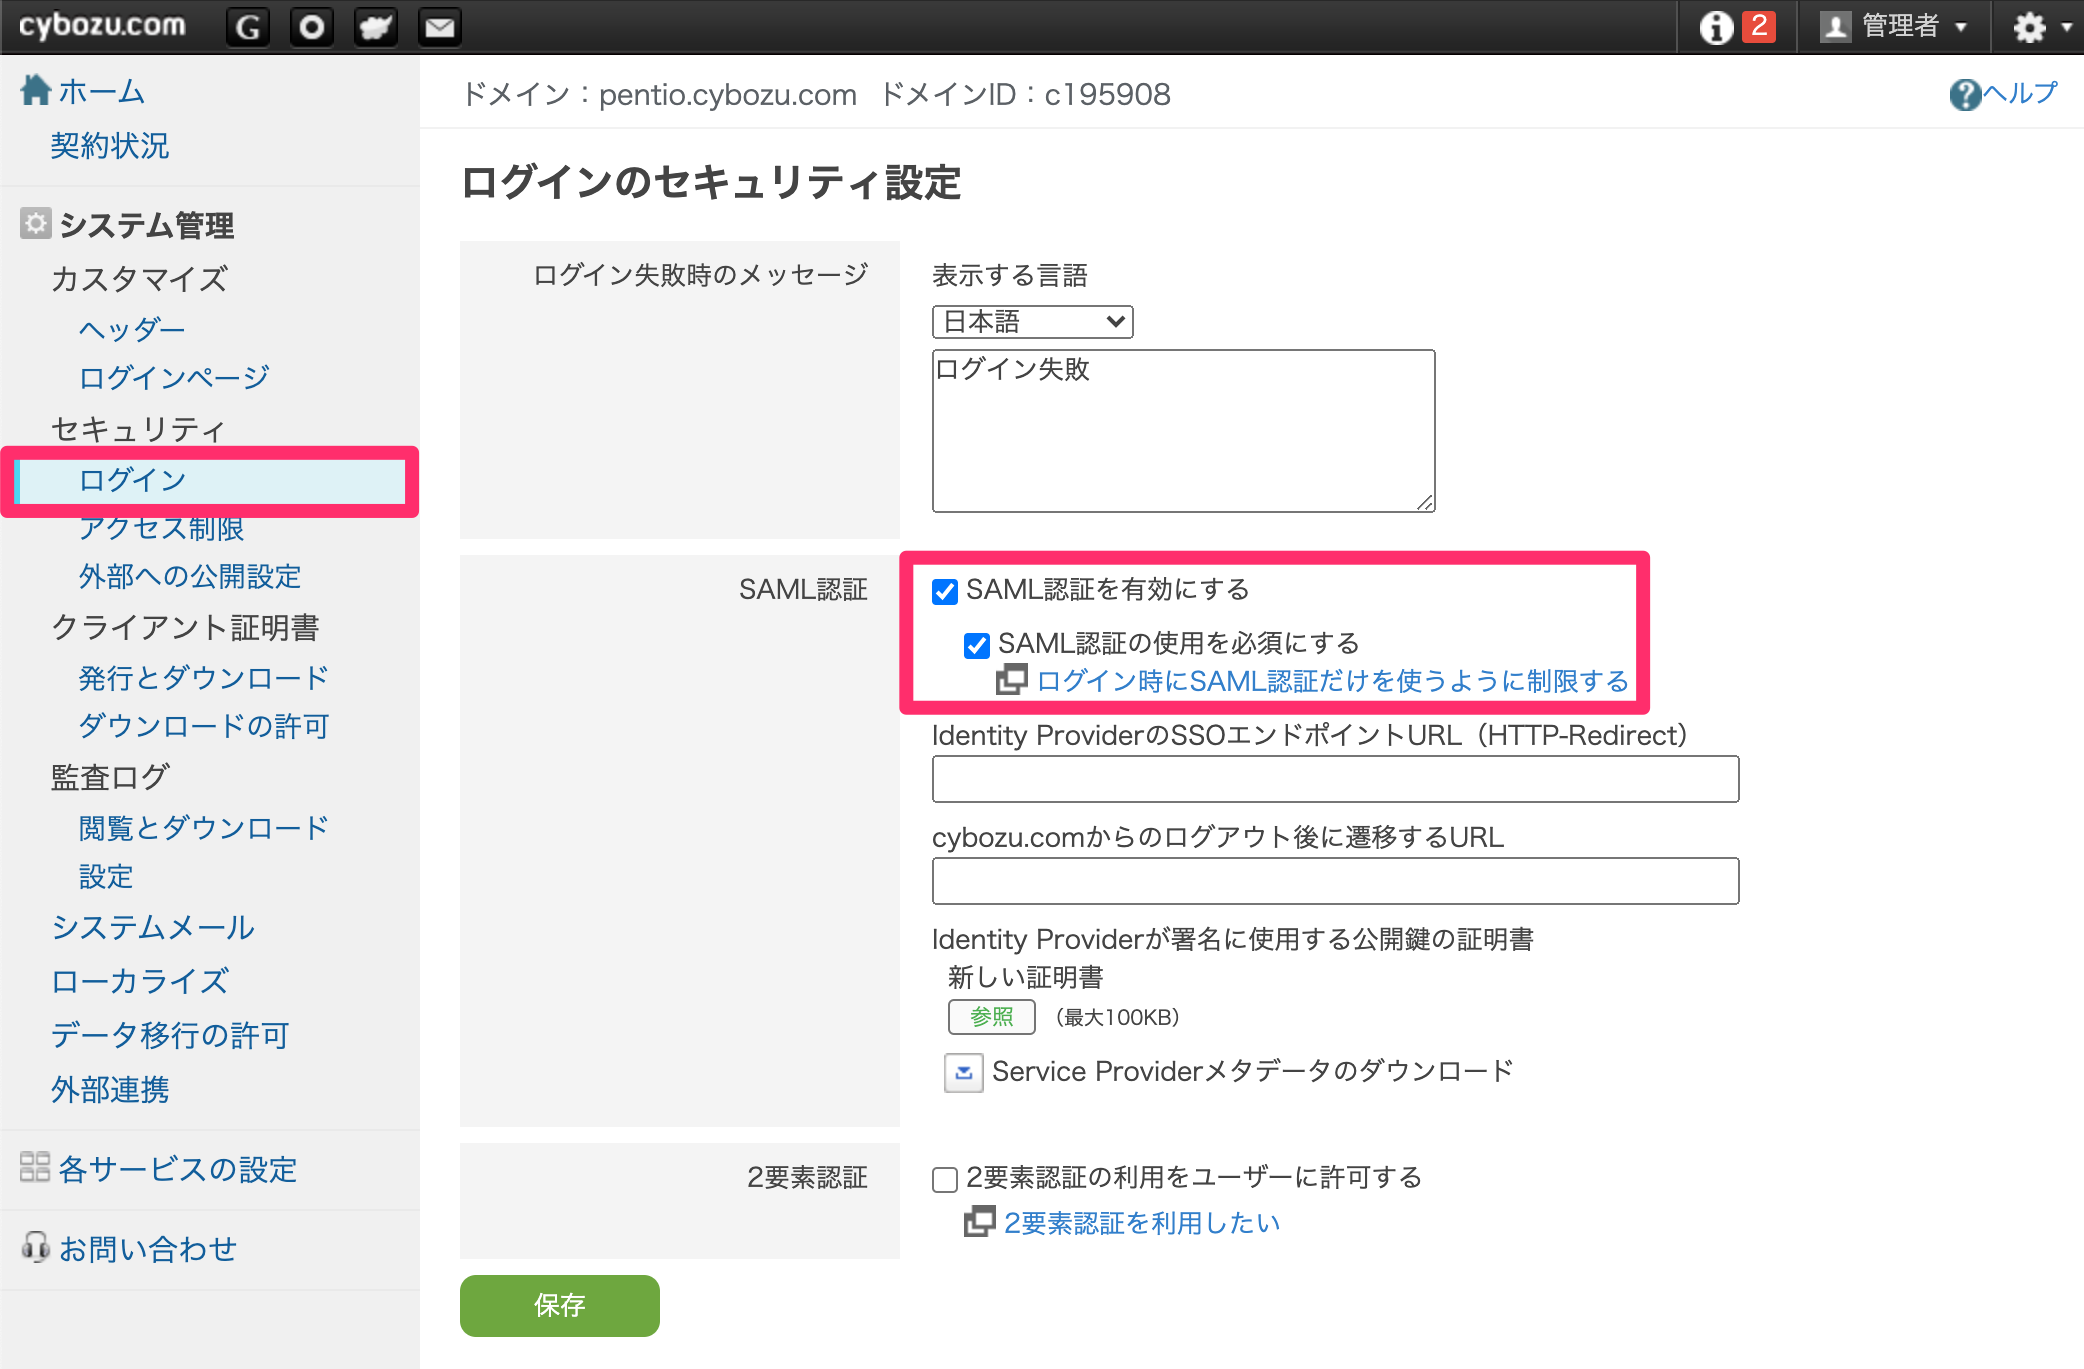Open ログインページ customization
This screenshot has height=1369, width=2084.
[174, 377]
